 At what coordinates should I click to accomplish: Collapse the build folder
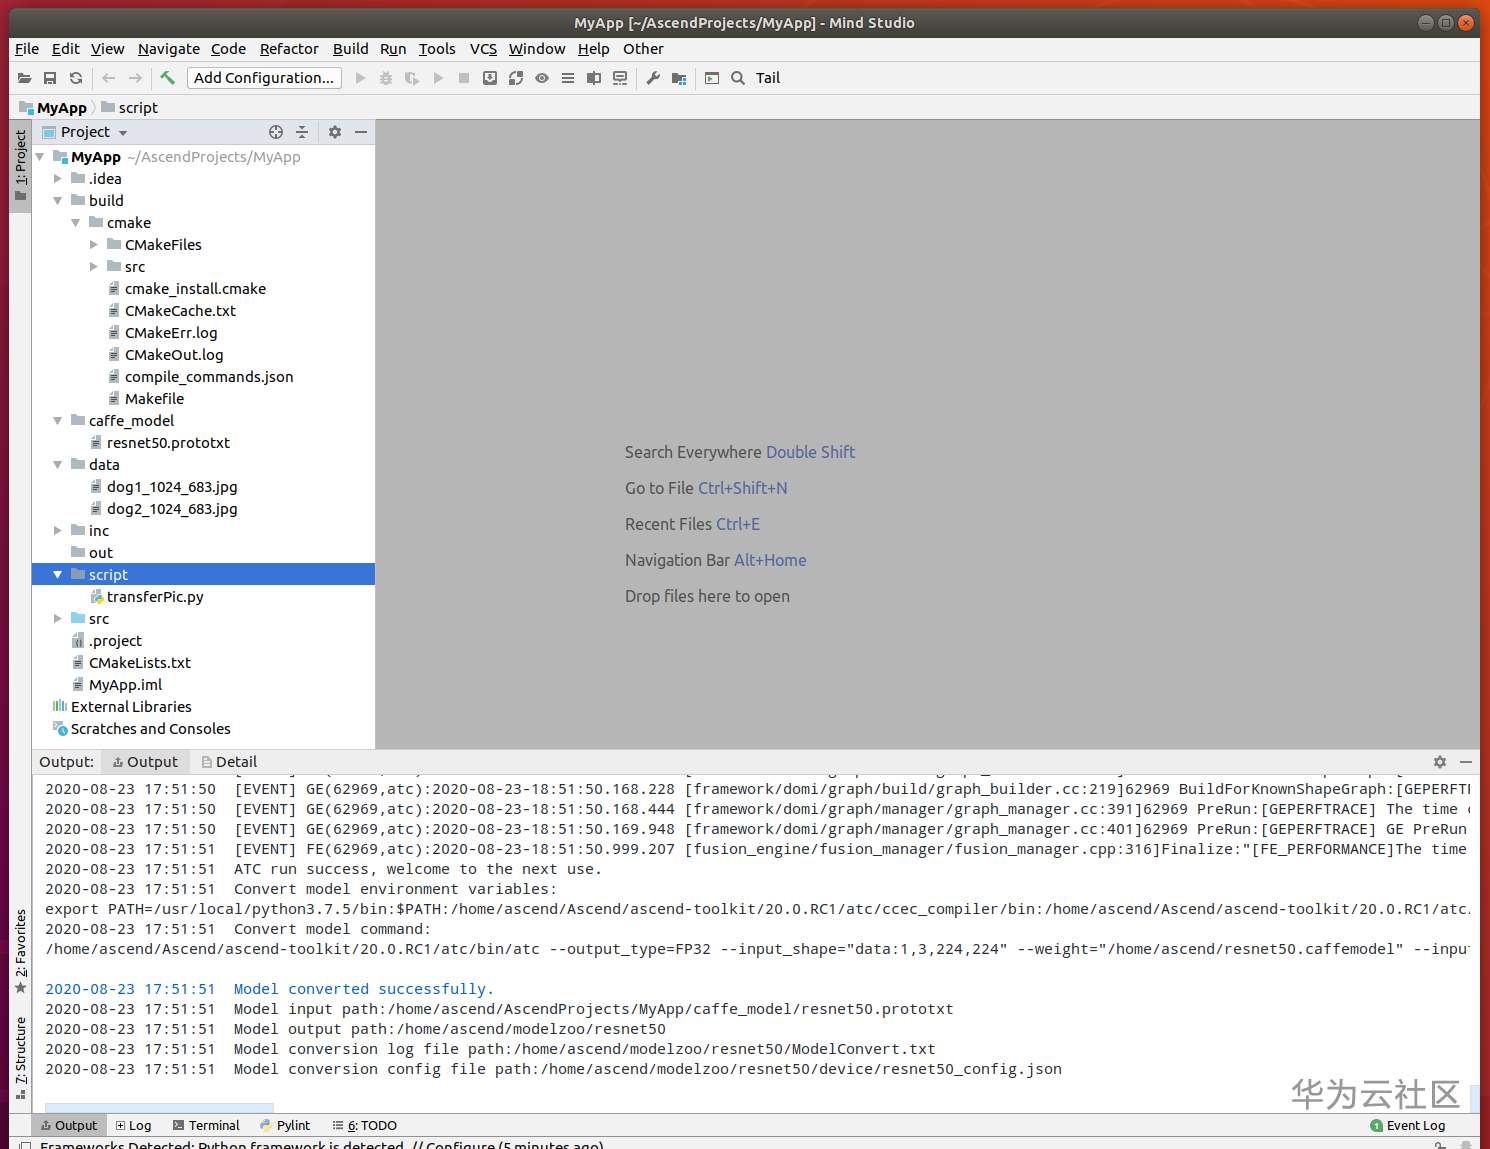58,201
